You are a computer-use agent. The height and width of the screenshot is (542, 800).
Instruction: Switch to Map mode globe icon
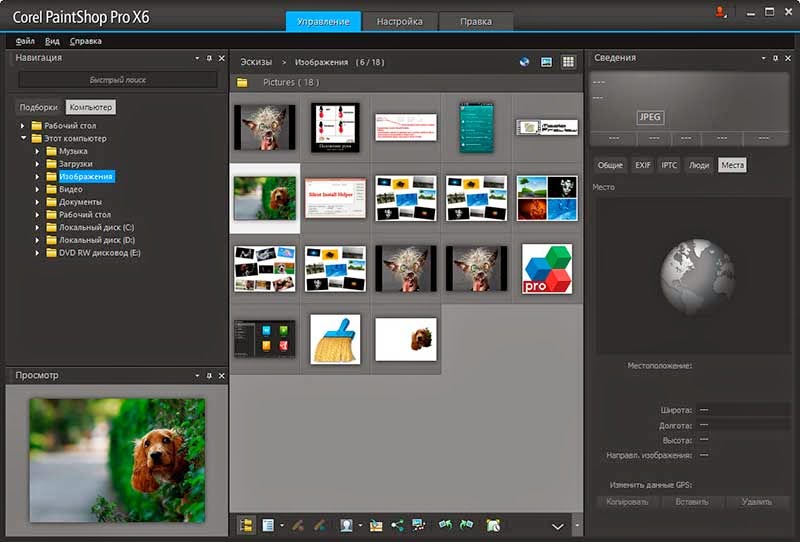524,62
